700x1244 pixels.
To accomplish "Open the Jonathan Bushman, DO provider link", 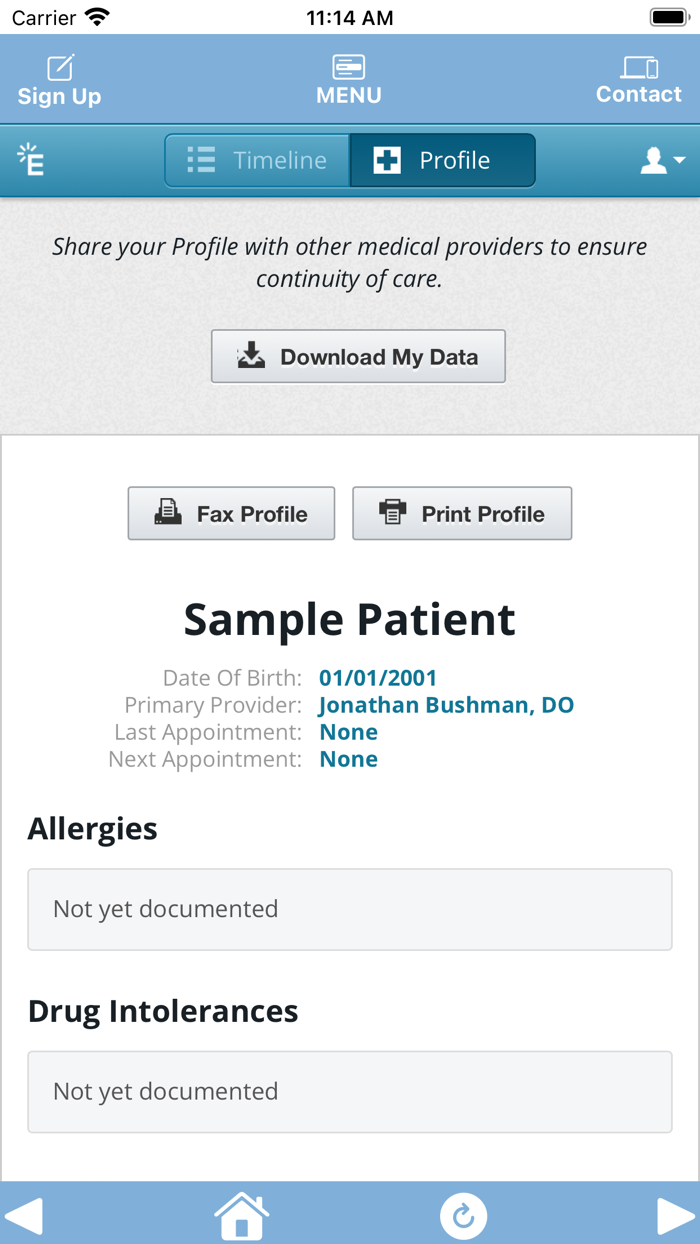I will pos(446,705).
